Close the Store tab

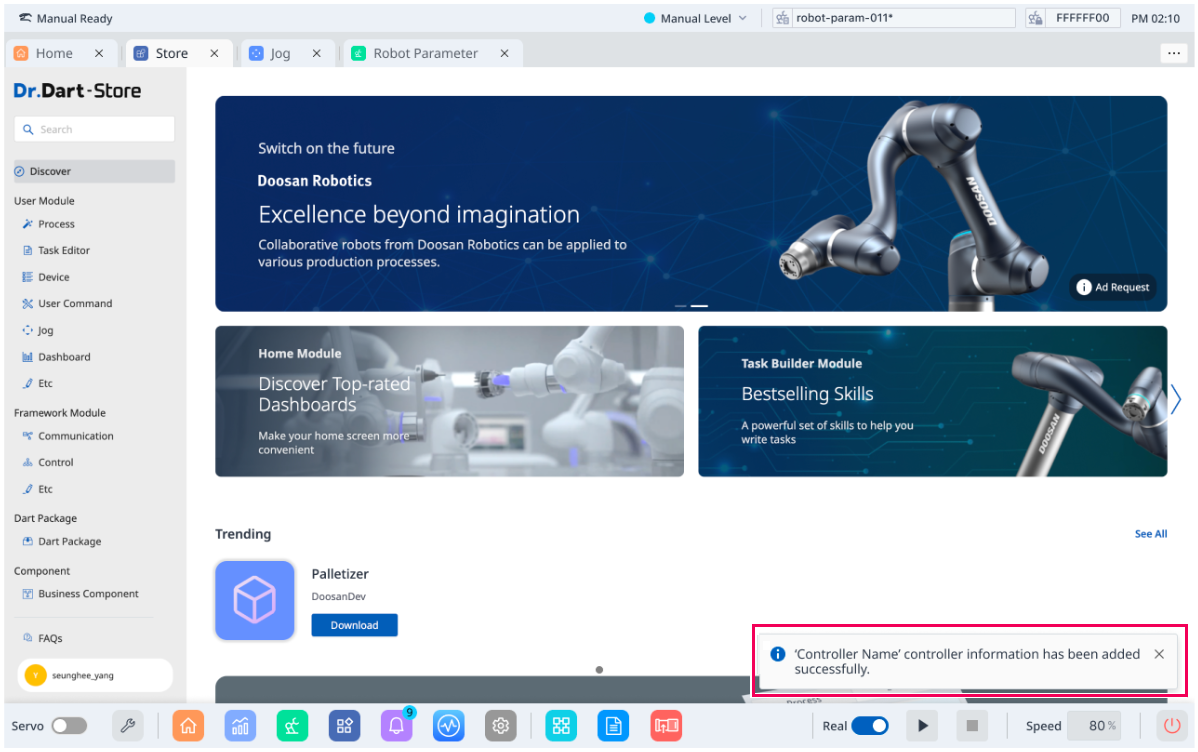(215, 53)
